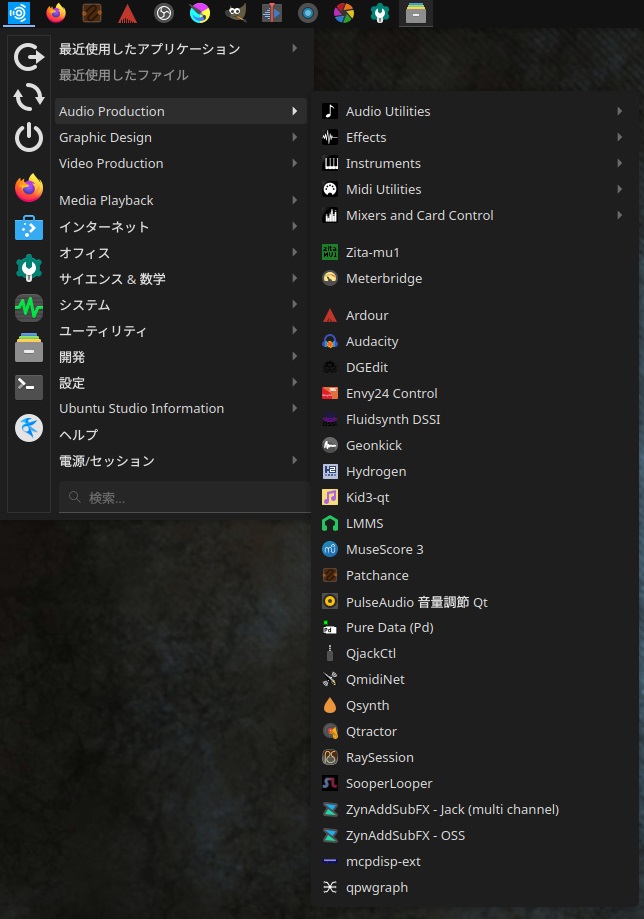
Task: Open Zita-mu1 entry
Action: click(475, 253)
